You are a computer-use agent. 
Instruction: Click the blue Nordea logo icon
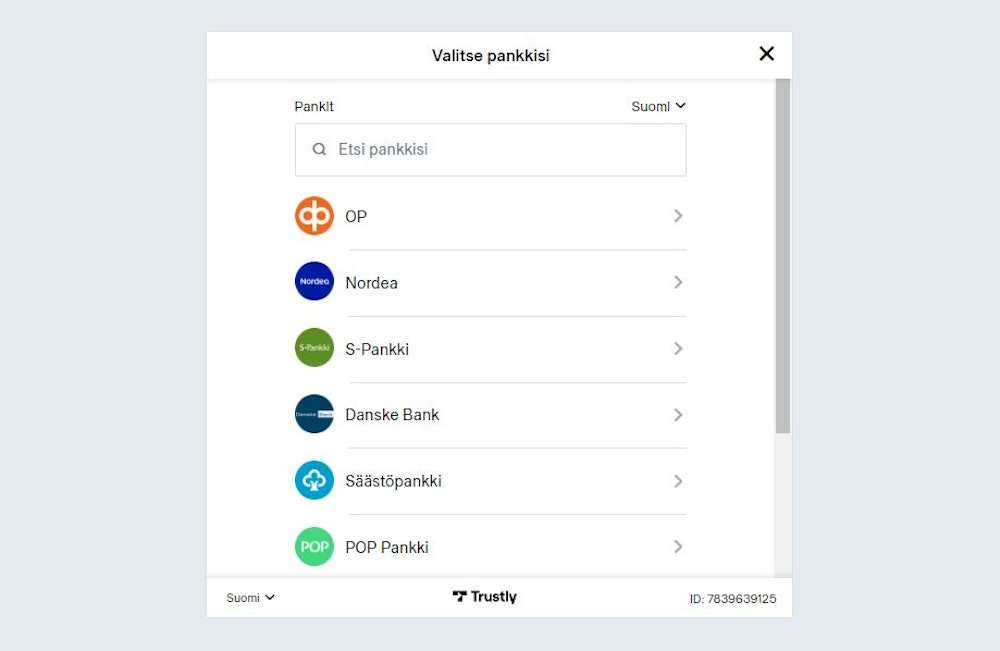(x=314, y=282)
